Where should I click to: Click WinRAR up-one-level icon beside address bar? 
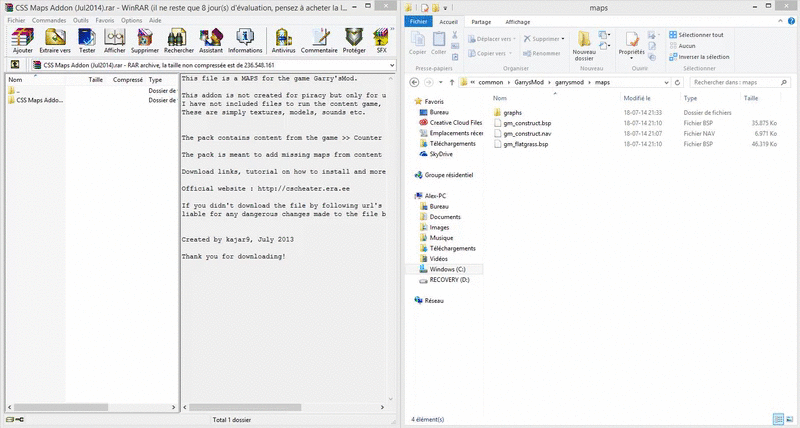[15, 65]
